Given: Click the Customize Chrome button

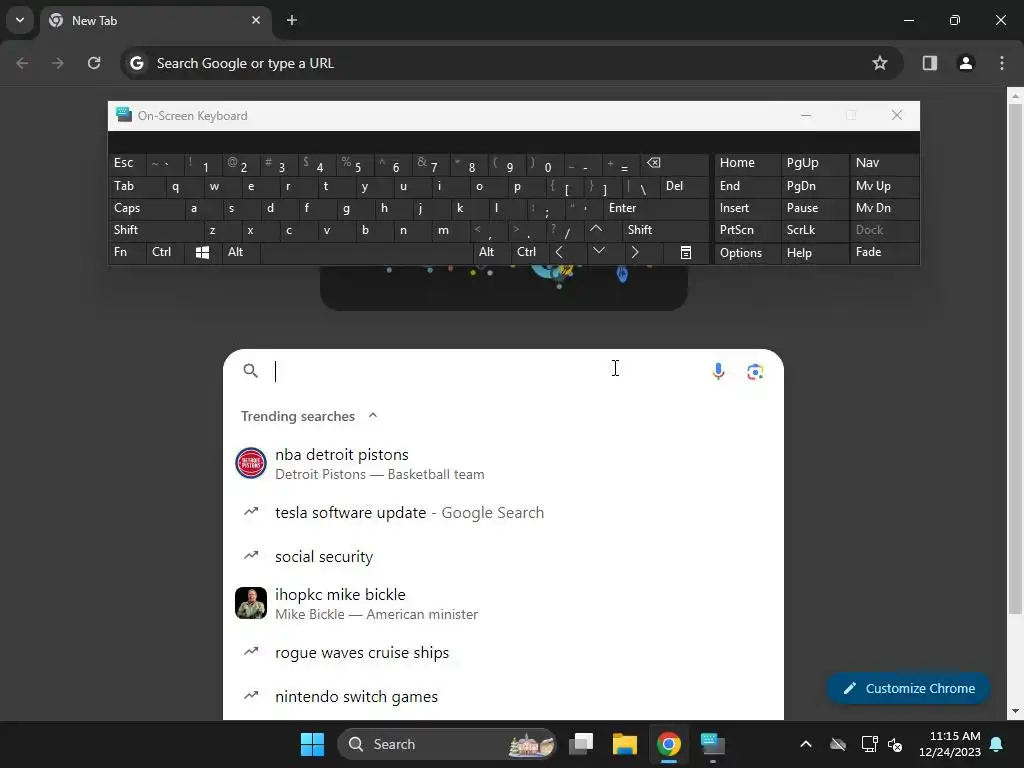Looking at the screenshot, I should [x=908, y=688].
